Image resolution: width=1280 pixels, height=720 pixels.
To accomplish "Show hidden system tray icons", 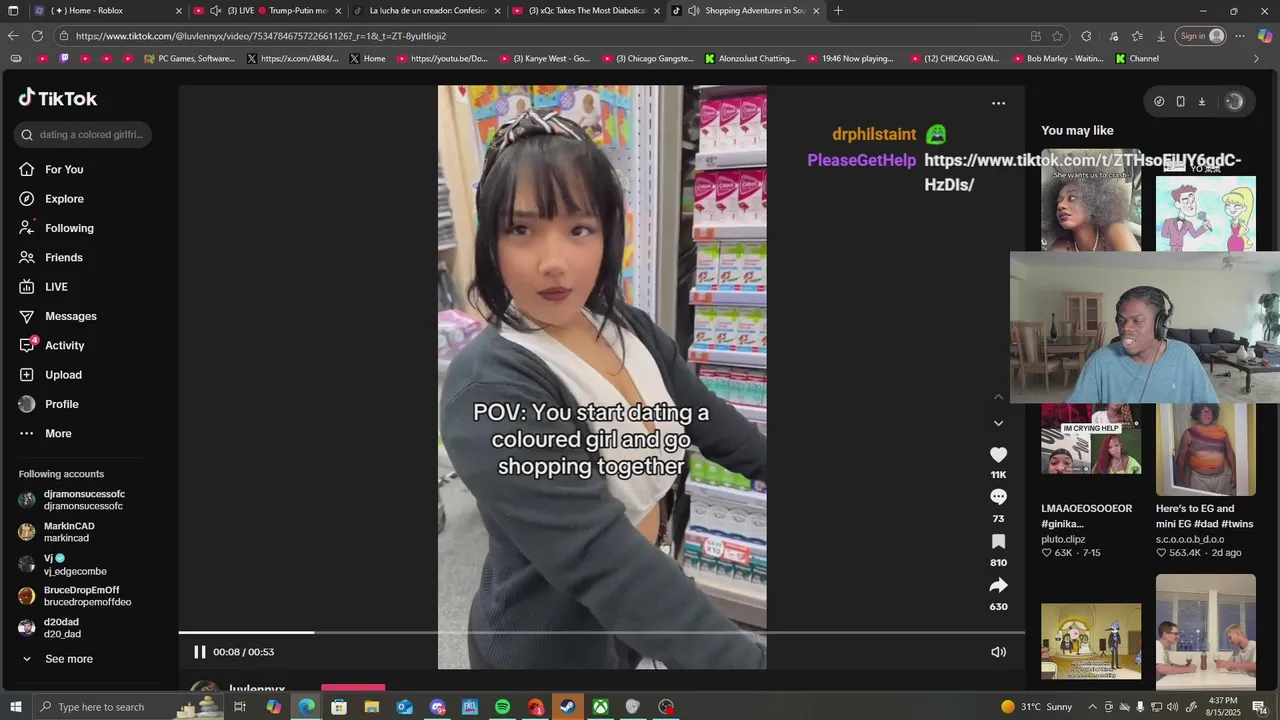I will [1092, 707].
